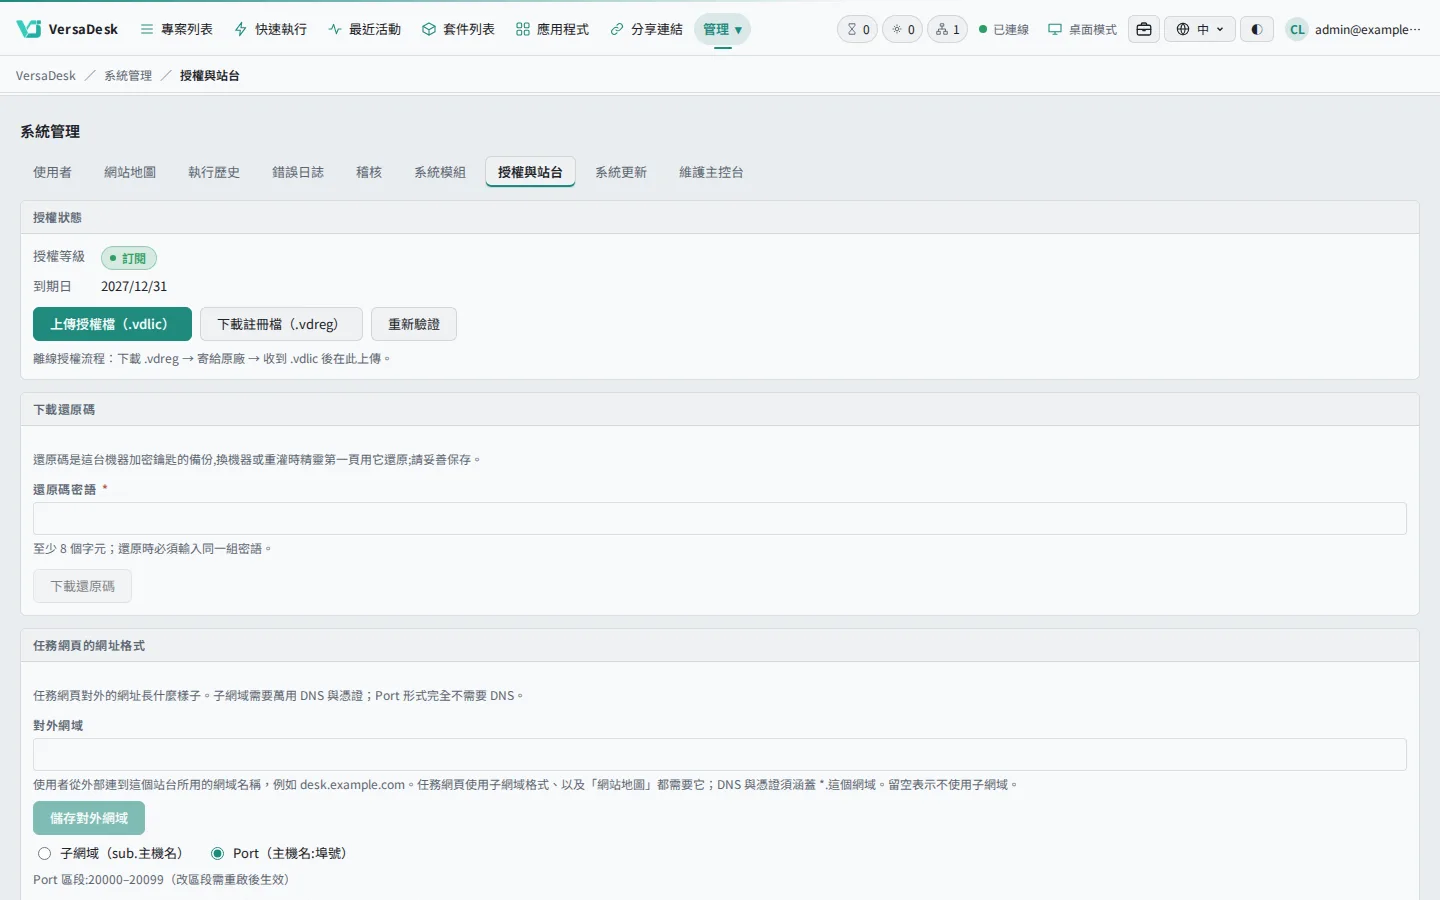Click the running tasks counter badge
The height and width of the screenshot is (900, 1440).
(x=902, y=29)
